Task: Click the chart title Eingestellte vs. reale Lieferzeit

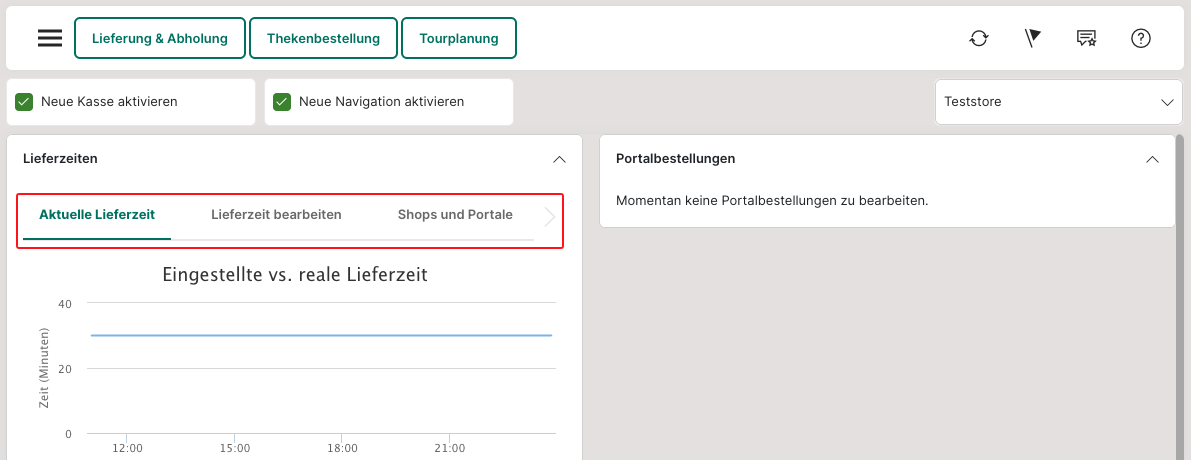Action: point(295,275)
